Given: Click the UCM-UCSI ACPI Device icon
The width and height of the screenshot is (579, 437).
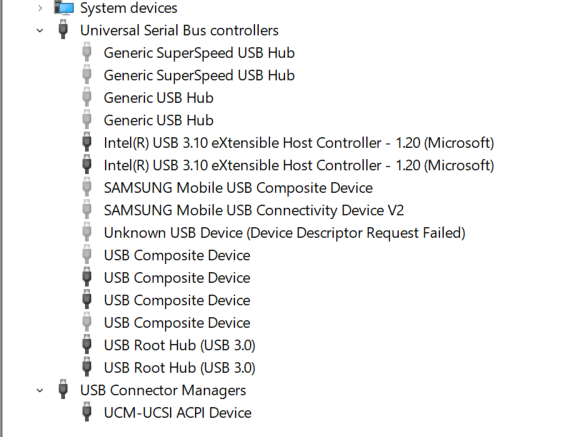Looking at the screenshot, I should pos(87,412).
